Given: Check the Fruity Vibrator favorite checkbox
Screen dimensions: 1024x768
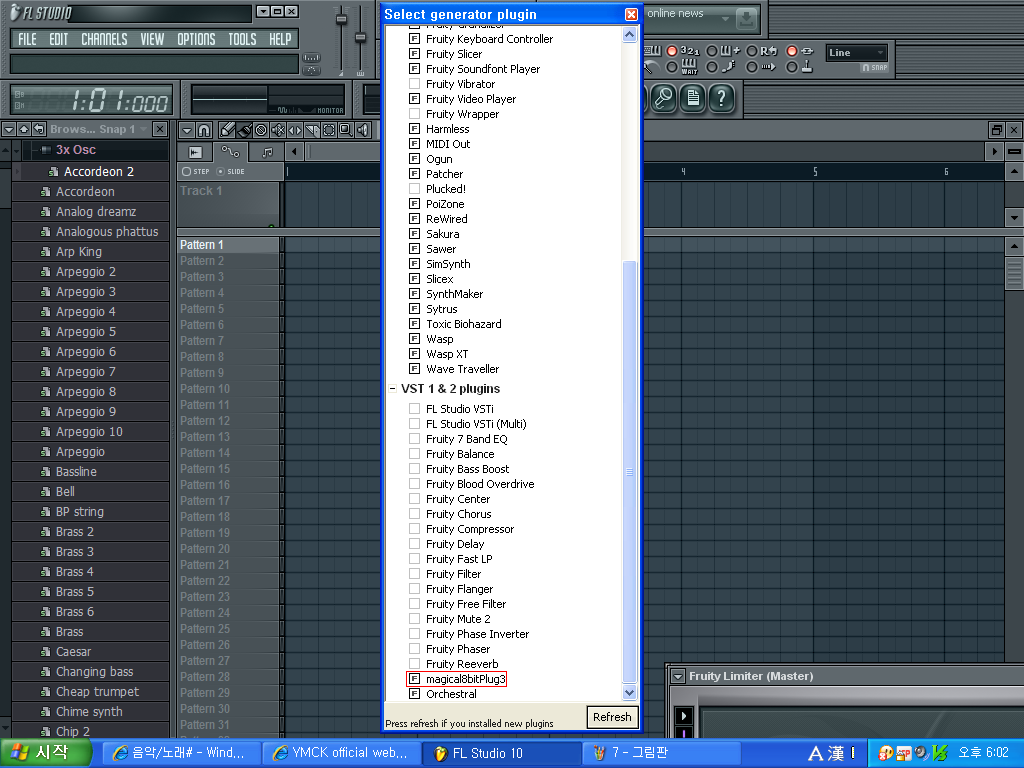Looking at the screenshot, I should tap(414, 84).
